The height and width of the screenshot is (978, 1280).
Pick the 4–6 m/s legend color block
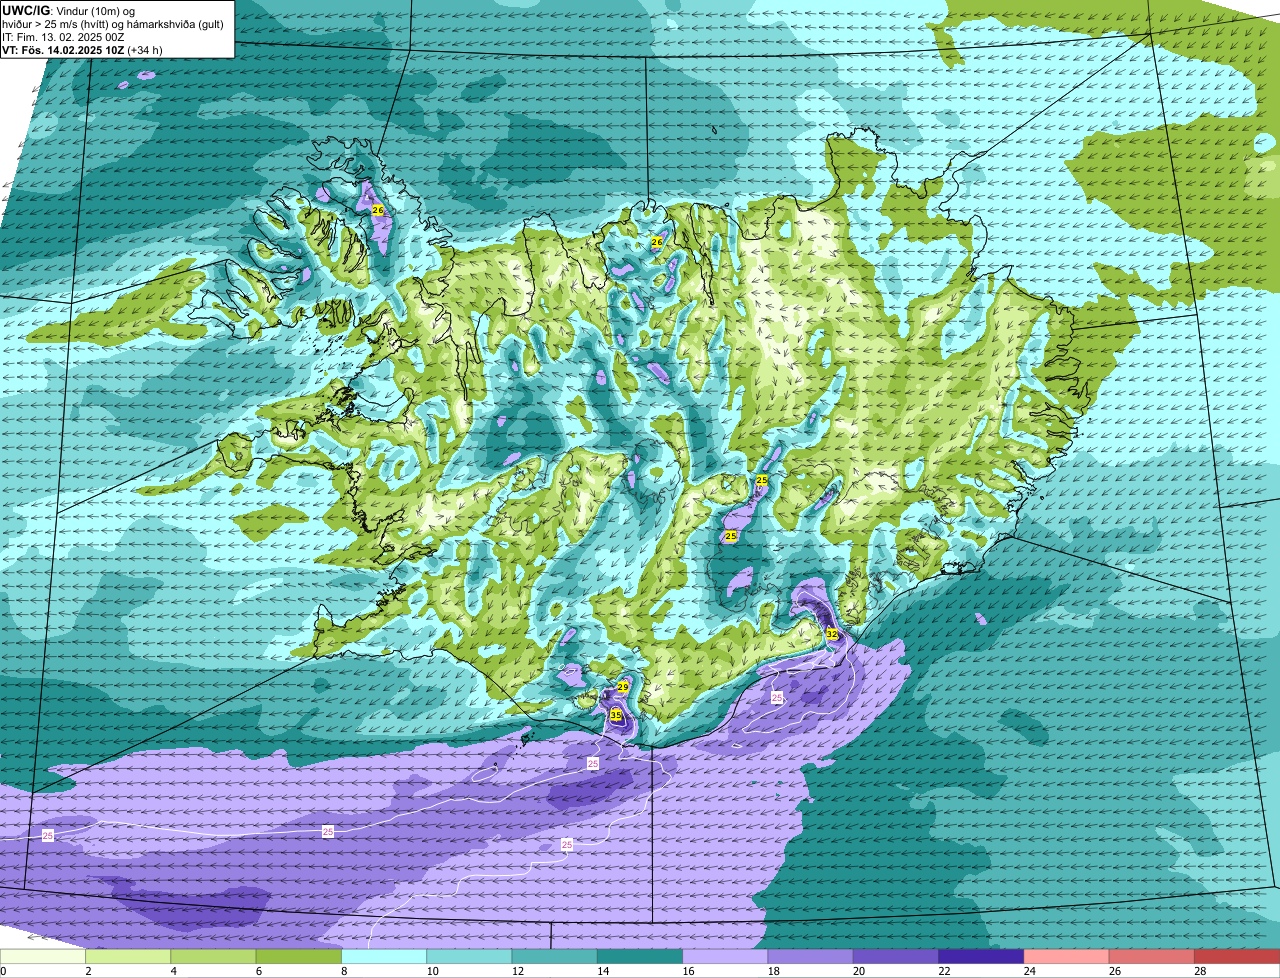[x=213, y=956]
